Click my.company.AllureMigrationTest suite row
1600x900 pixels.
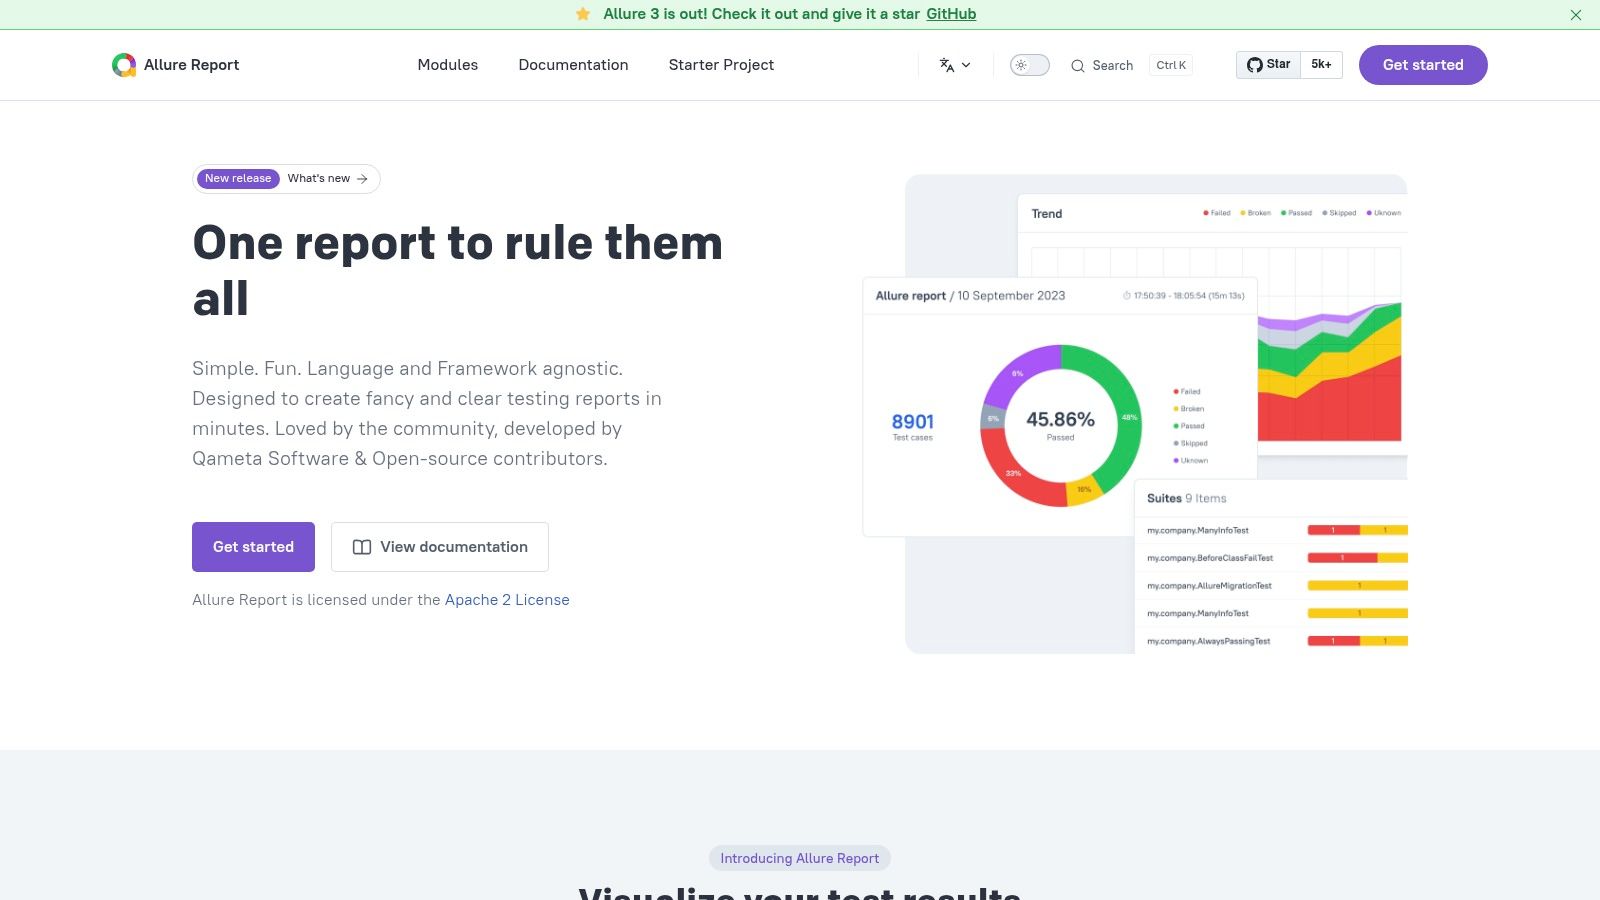point(1271,586)
